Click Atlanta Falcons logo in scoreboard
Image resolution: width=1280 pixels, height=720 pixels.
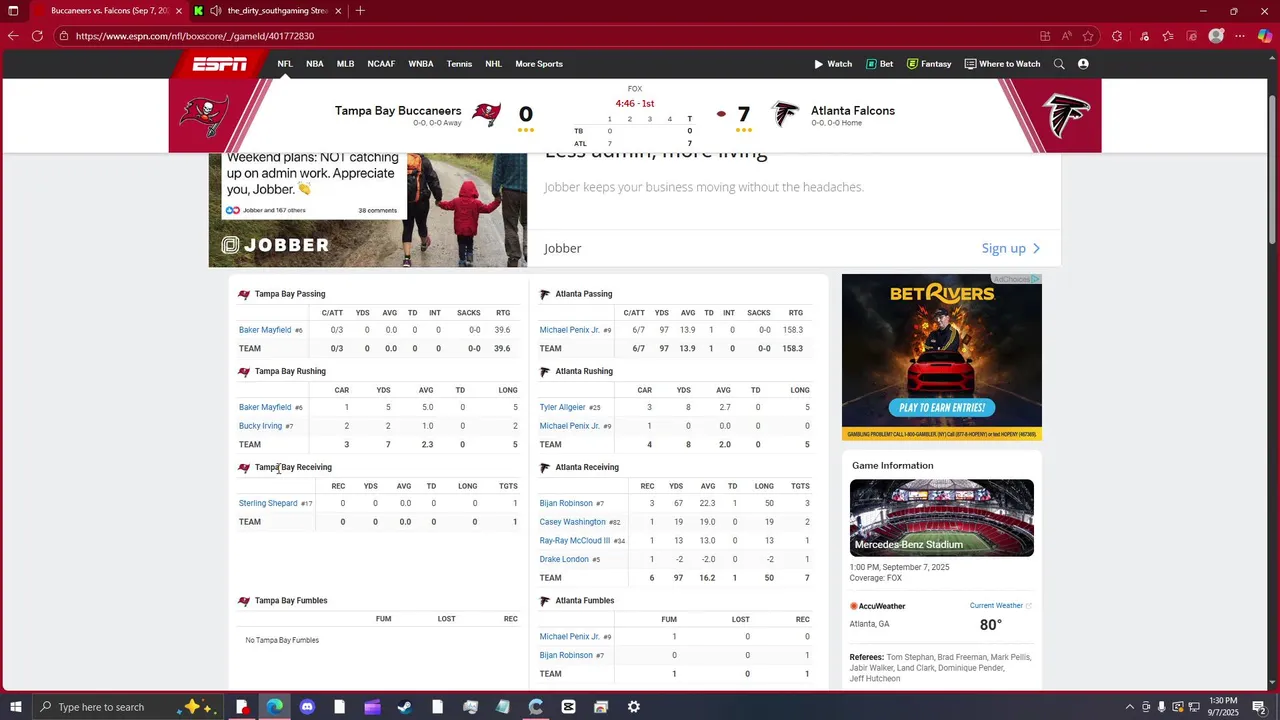tap(786, 114)
